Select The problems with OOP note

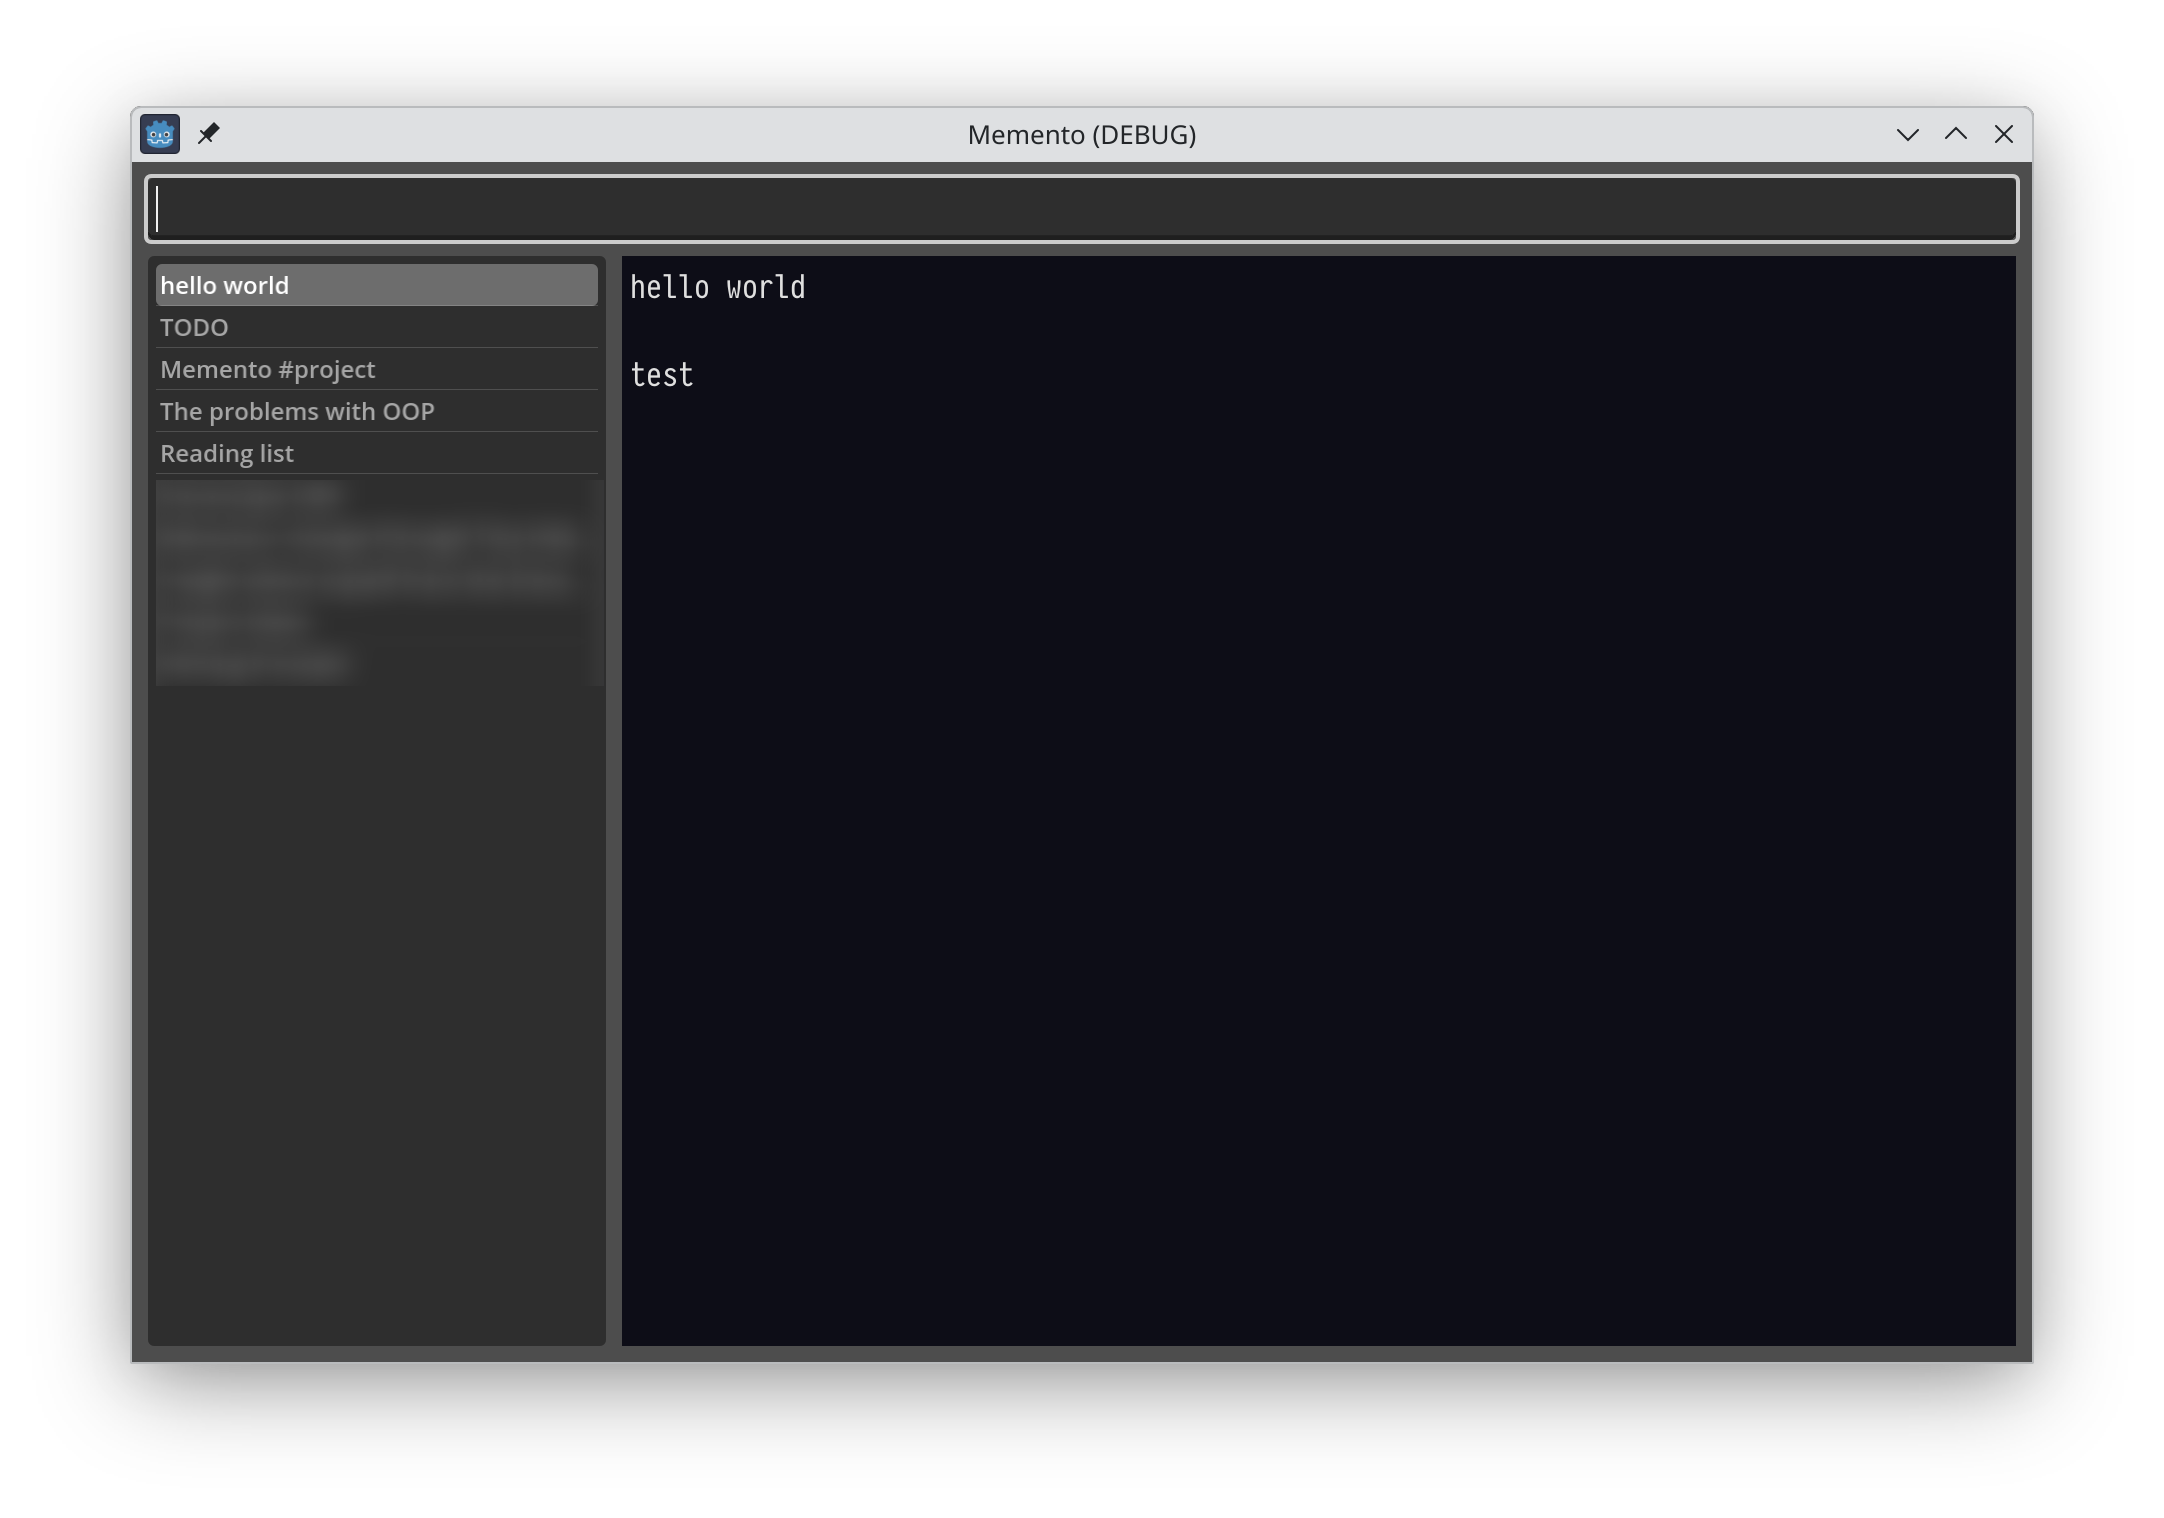pyautogui.click(x=376, y=412)
